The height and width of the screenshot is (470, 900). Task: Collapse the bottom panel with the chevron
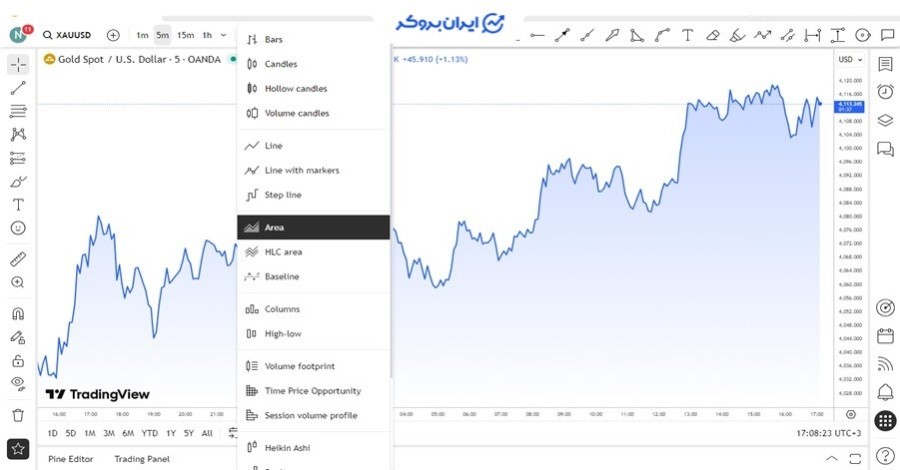pos(831,458)
